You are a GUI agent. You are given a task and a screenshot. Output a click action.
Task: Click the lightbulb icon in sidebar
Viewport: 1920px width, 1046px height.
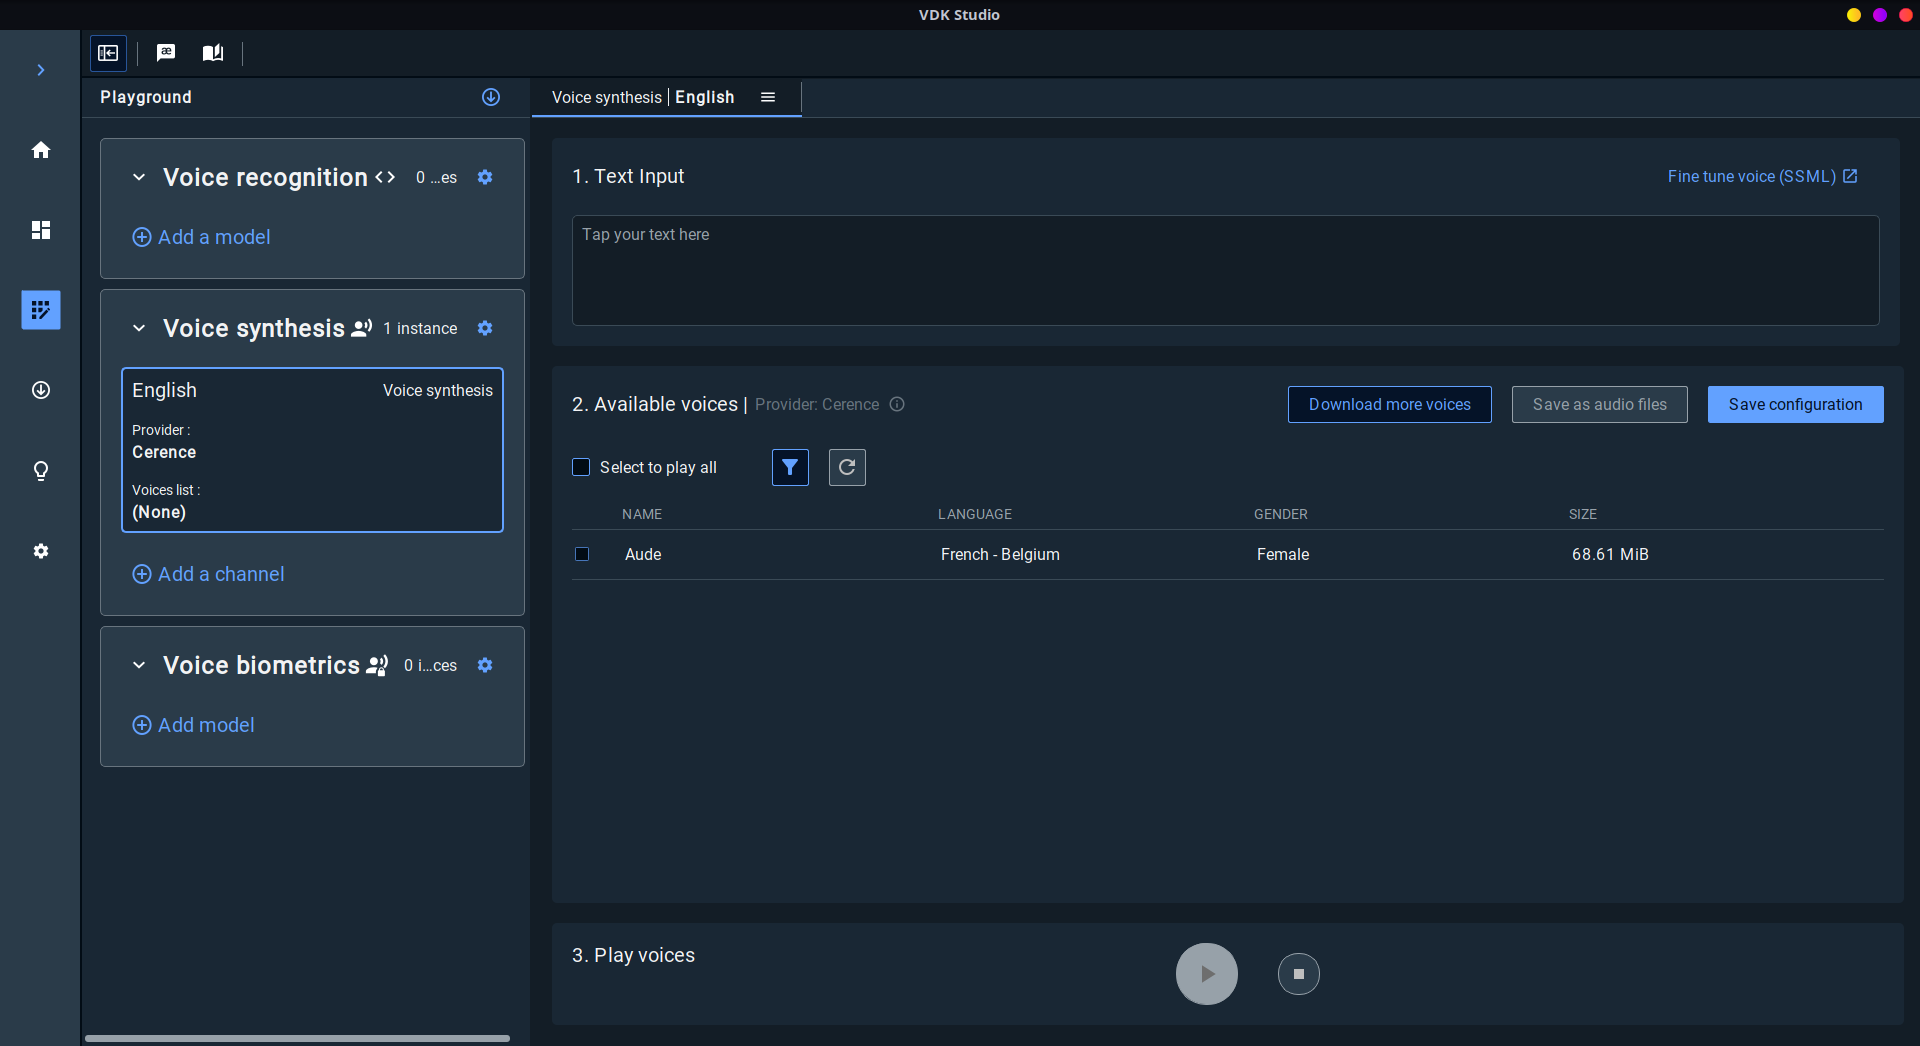pyautogui.click(x=41, y=471)
